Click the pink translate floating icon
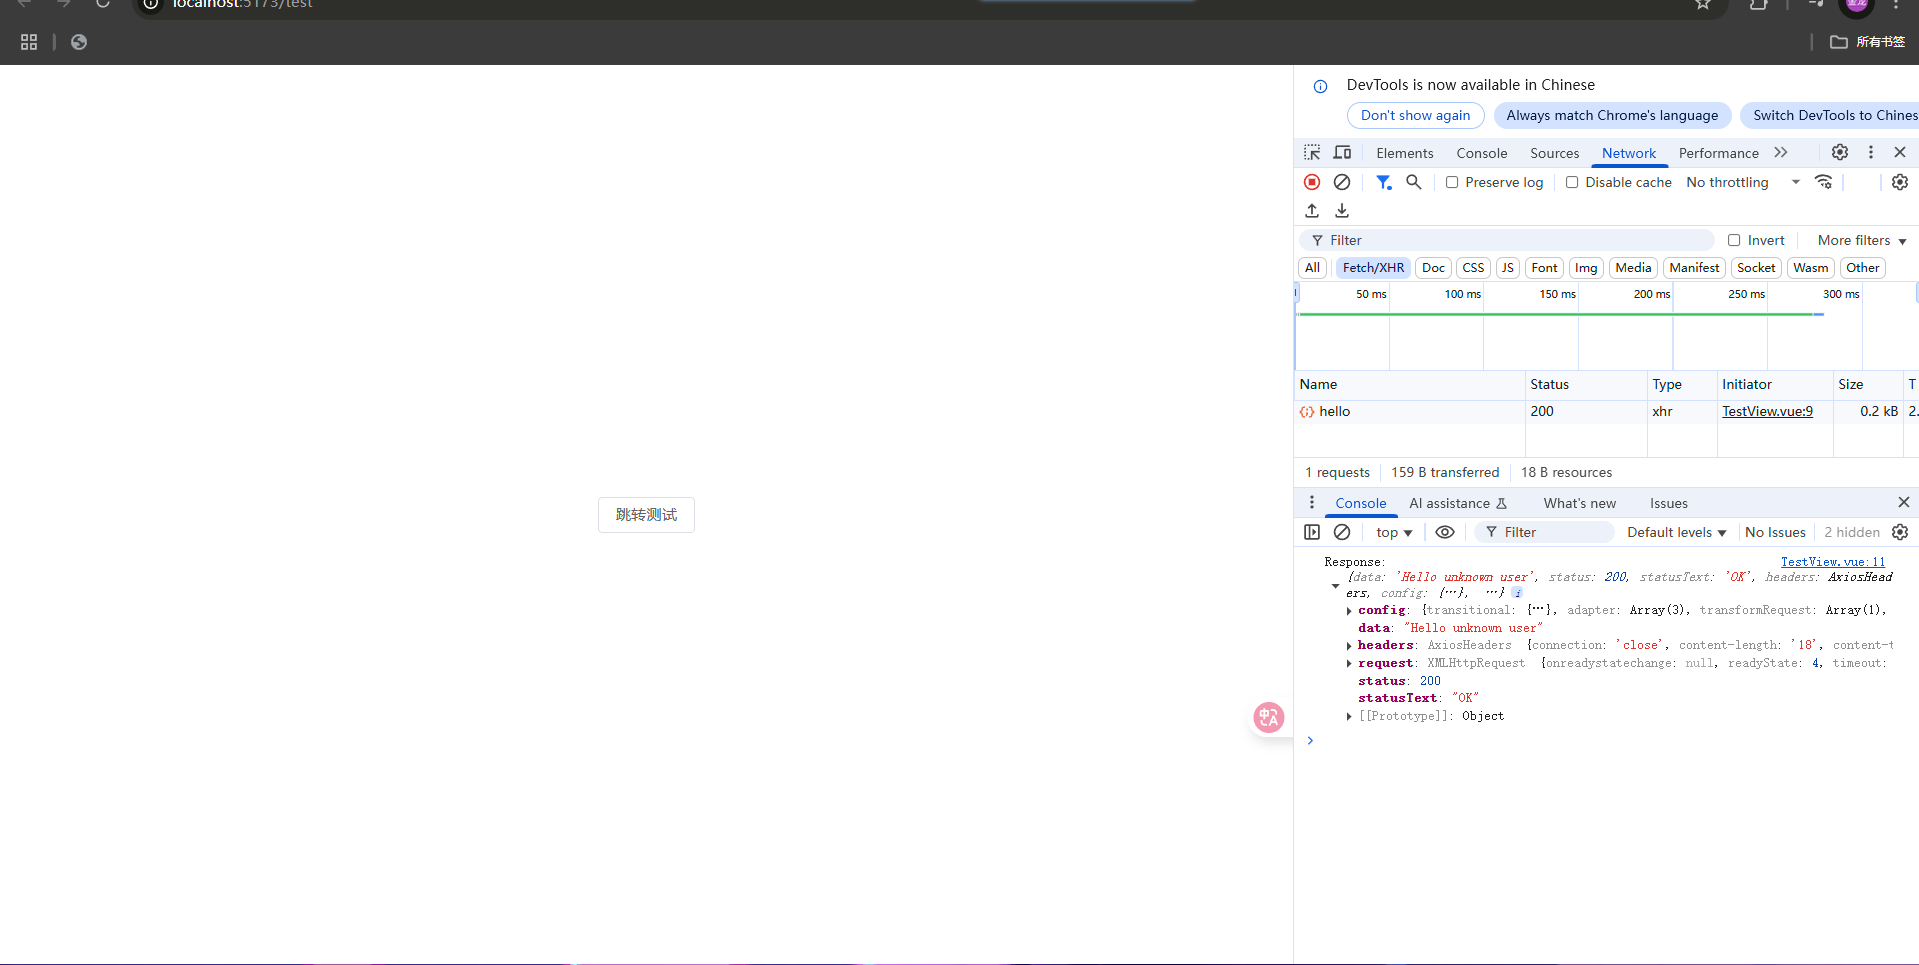This screenshot has height=965, width=1919. (1269, 717)
